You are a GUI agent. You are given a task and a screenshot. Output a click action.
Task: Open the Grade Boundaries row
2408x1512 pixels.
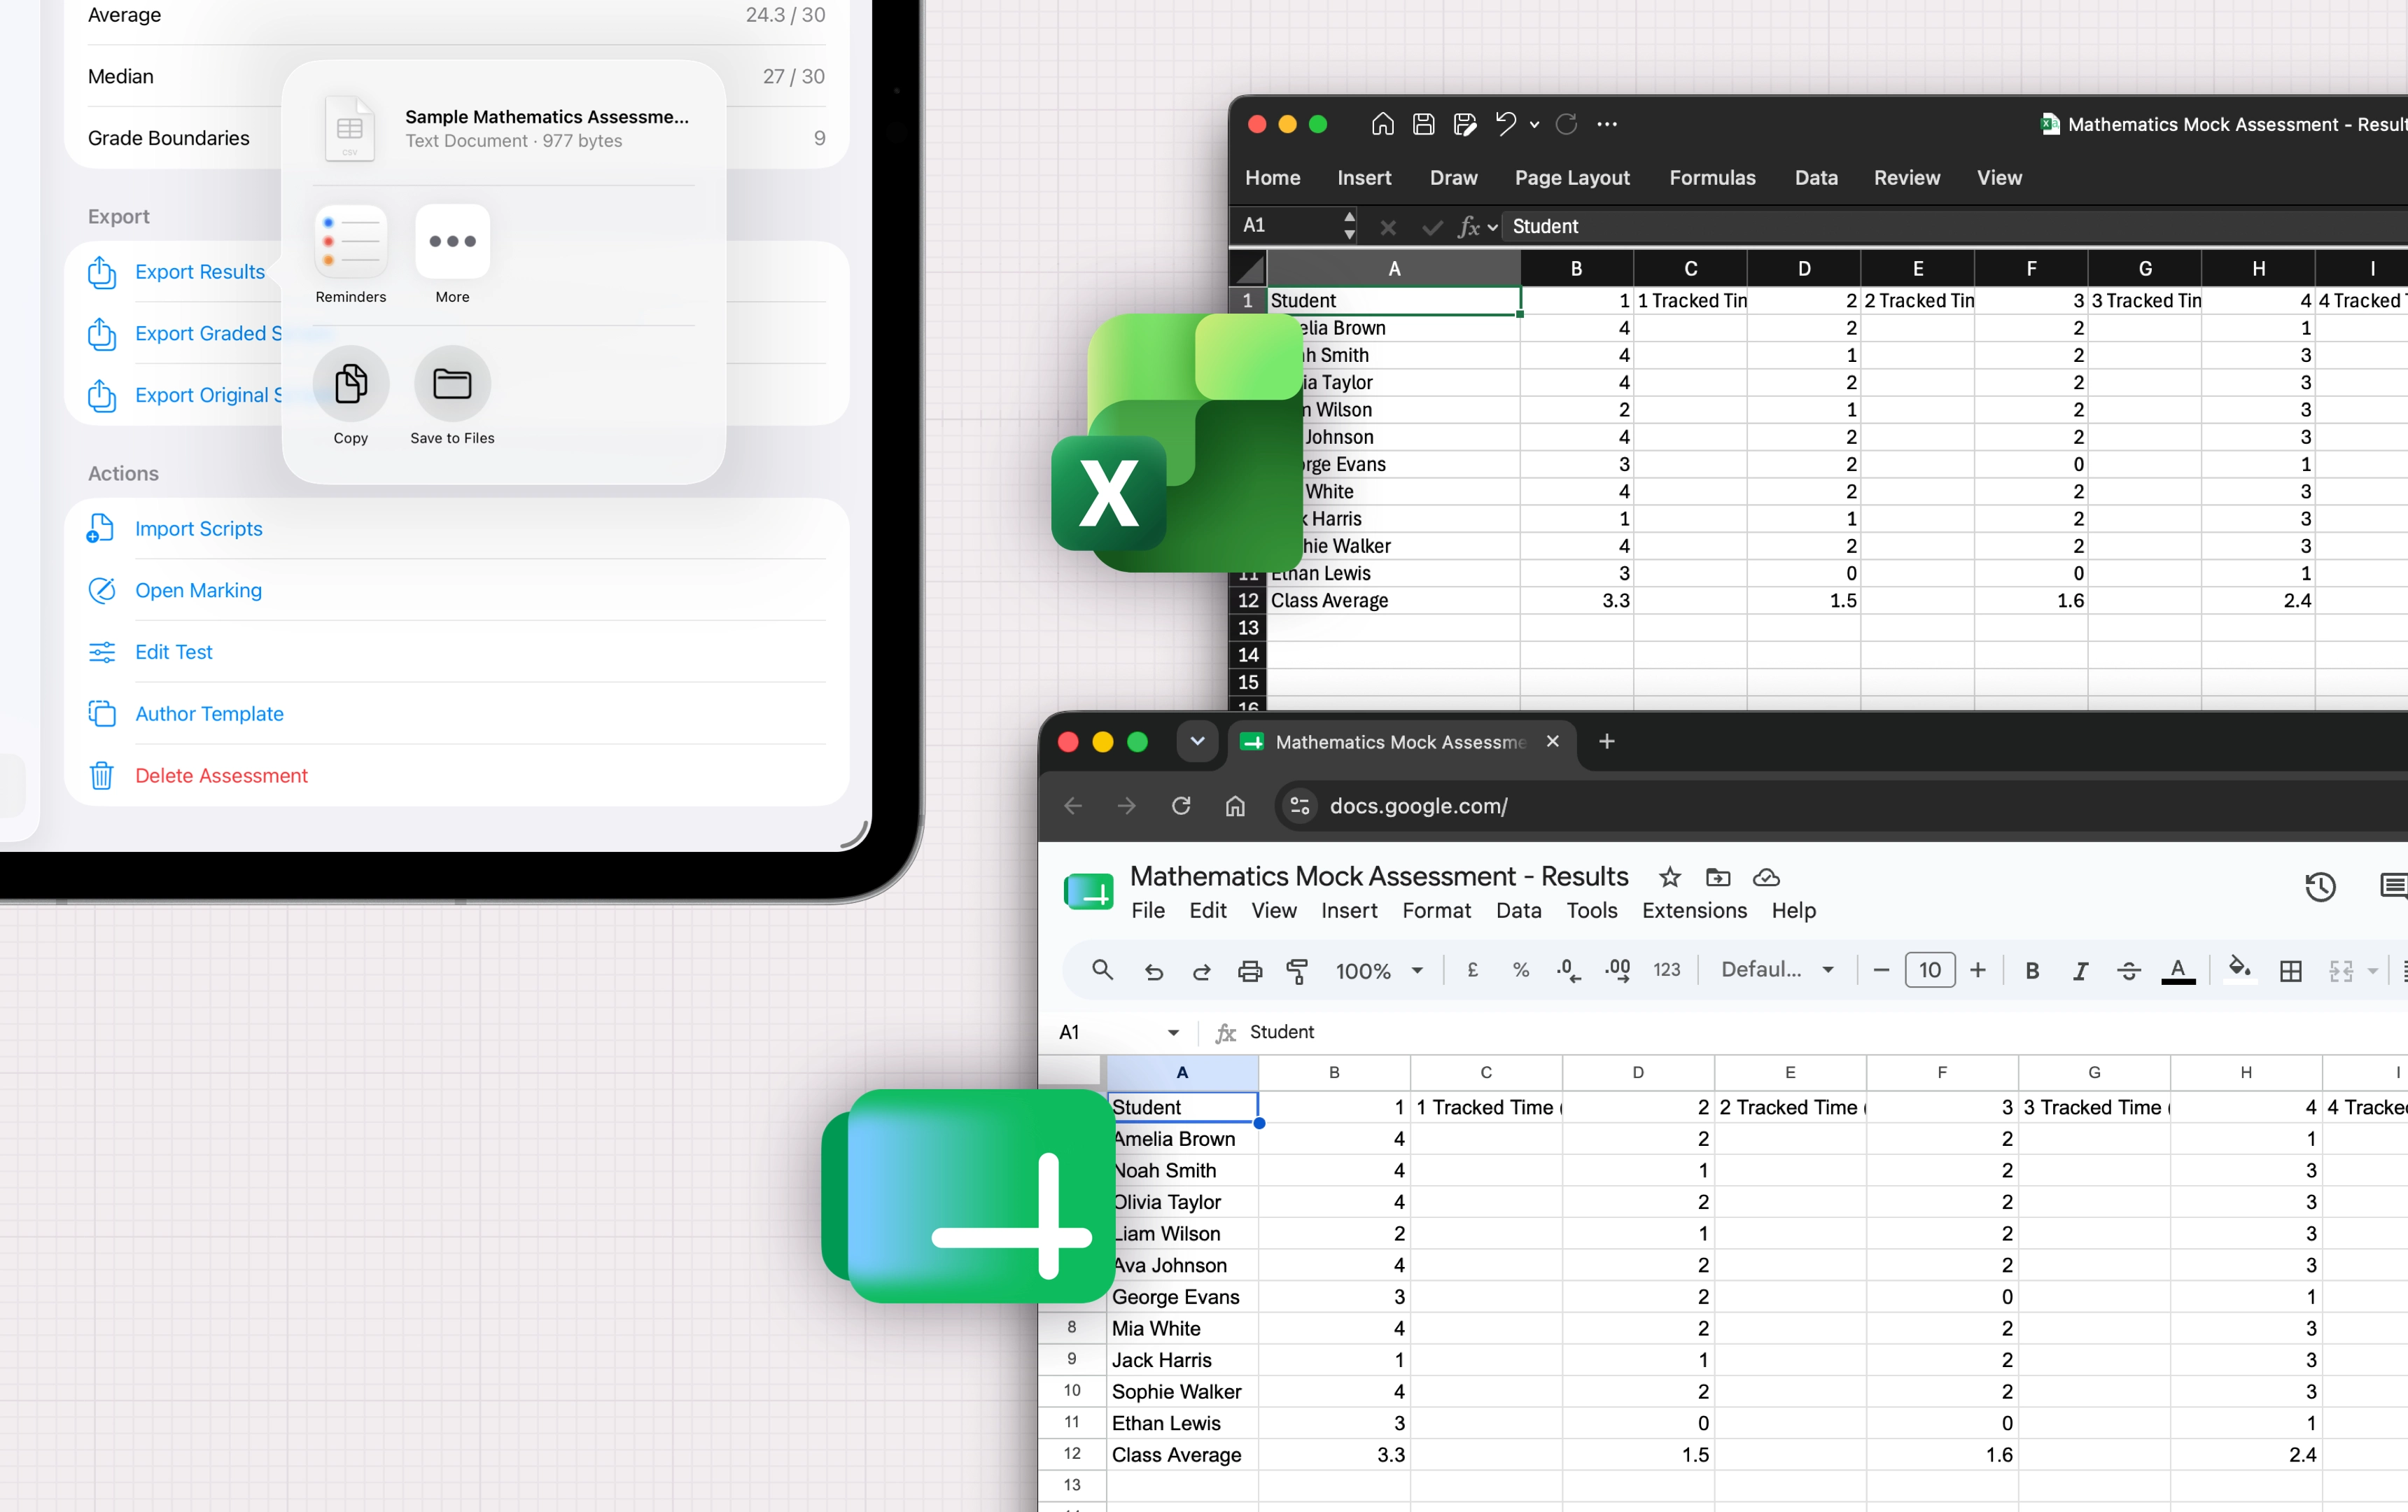457,138
